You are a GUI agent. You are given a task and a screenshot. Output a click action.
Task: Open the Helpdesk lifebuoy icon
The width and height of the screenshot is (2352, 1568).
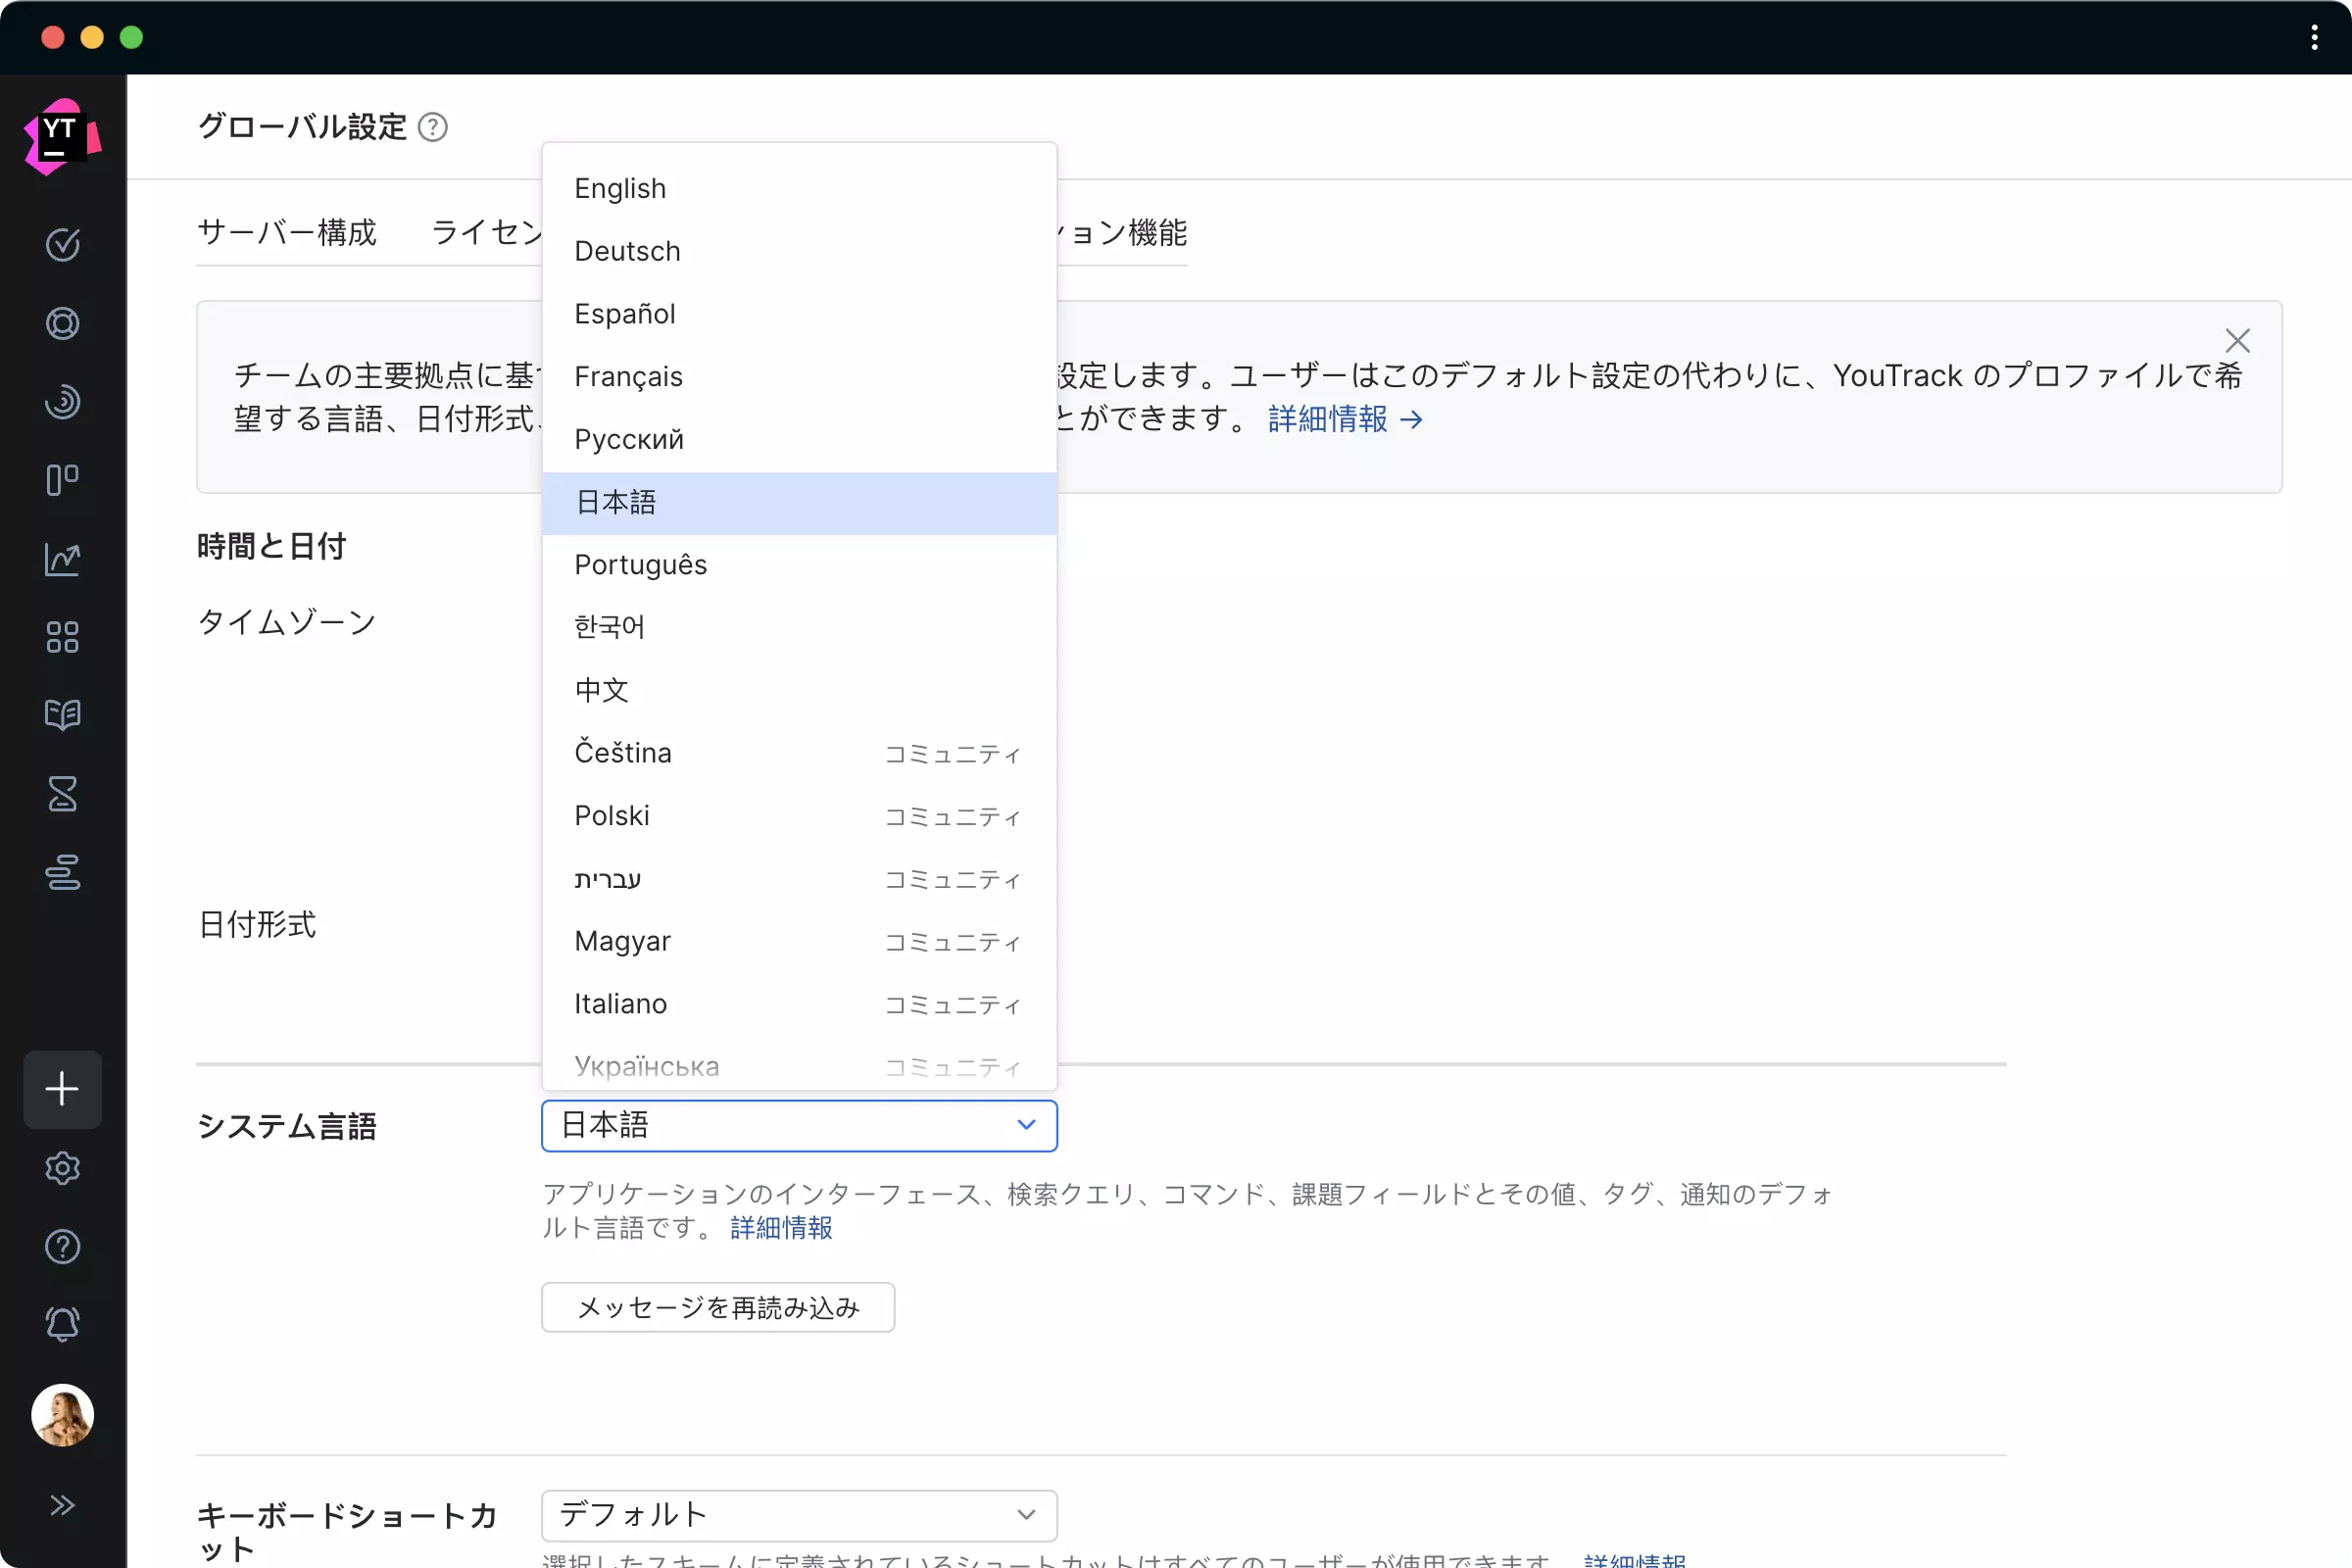coord(62,323)
